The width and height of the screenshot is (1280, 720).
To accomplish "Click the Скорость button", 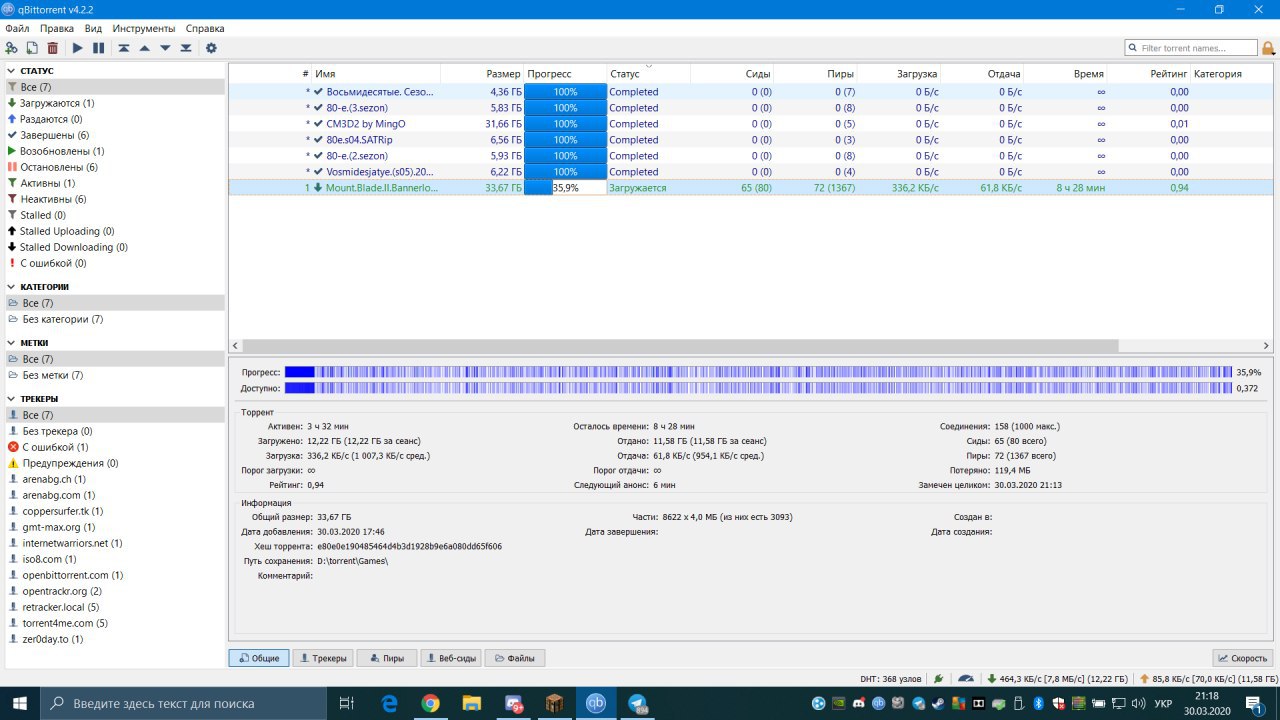I will (x=1242, y=658).
